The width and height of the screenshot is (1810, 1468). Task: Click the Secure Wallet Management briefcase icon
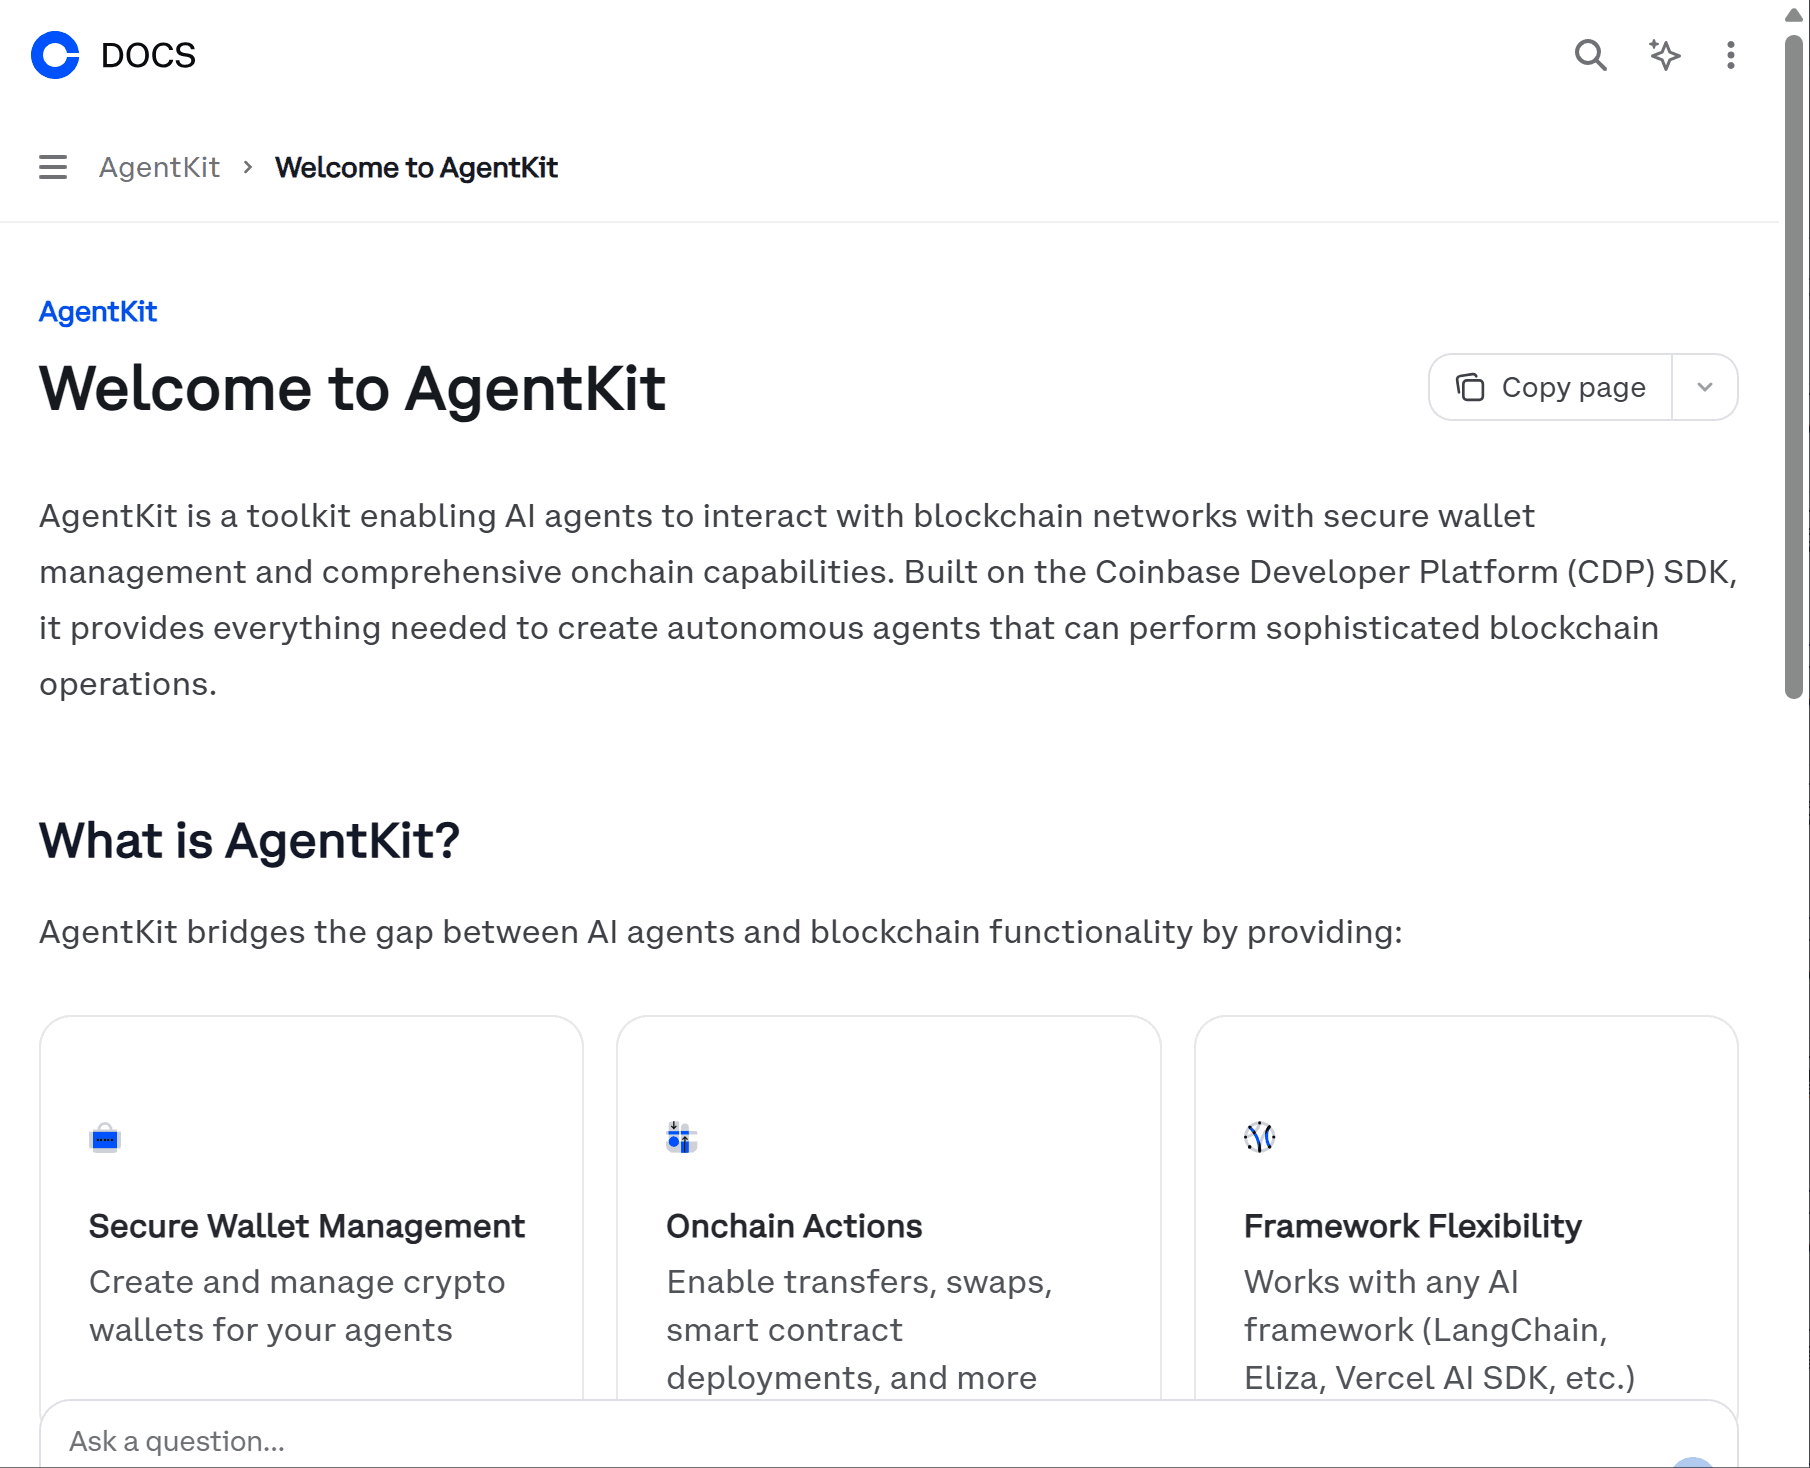(104, 1137)
